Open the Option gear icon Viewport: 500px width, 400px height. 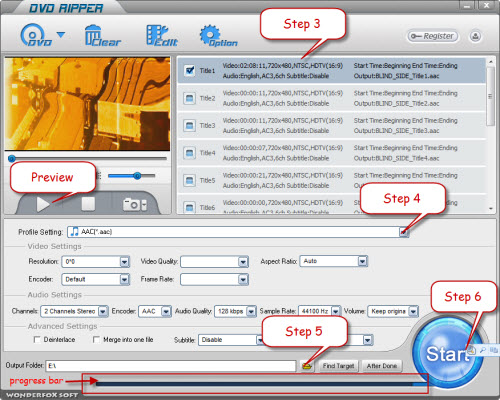(x=218, y=35)
